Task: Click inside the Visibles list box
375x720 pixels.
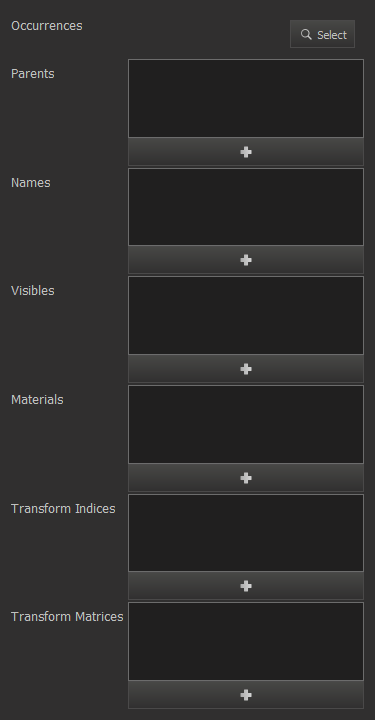Action: tap(246, 315)
